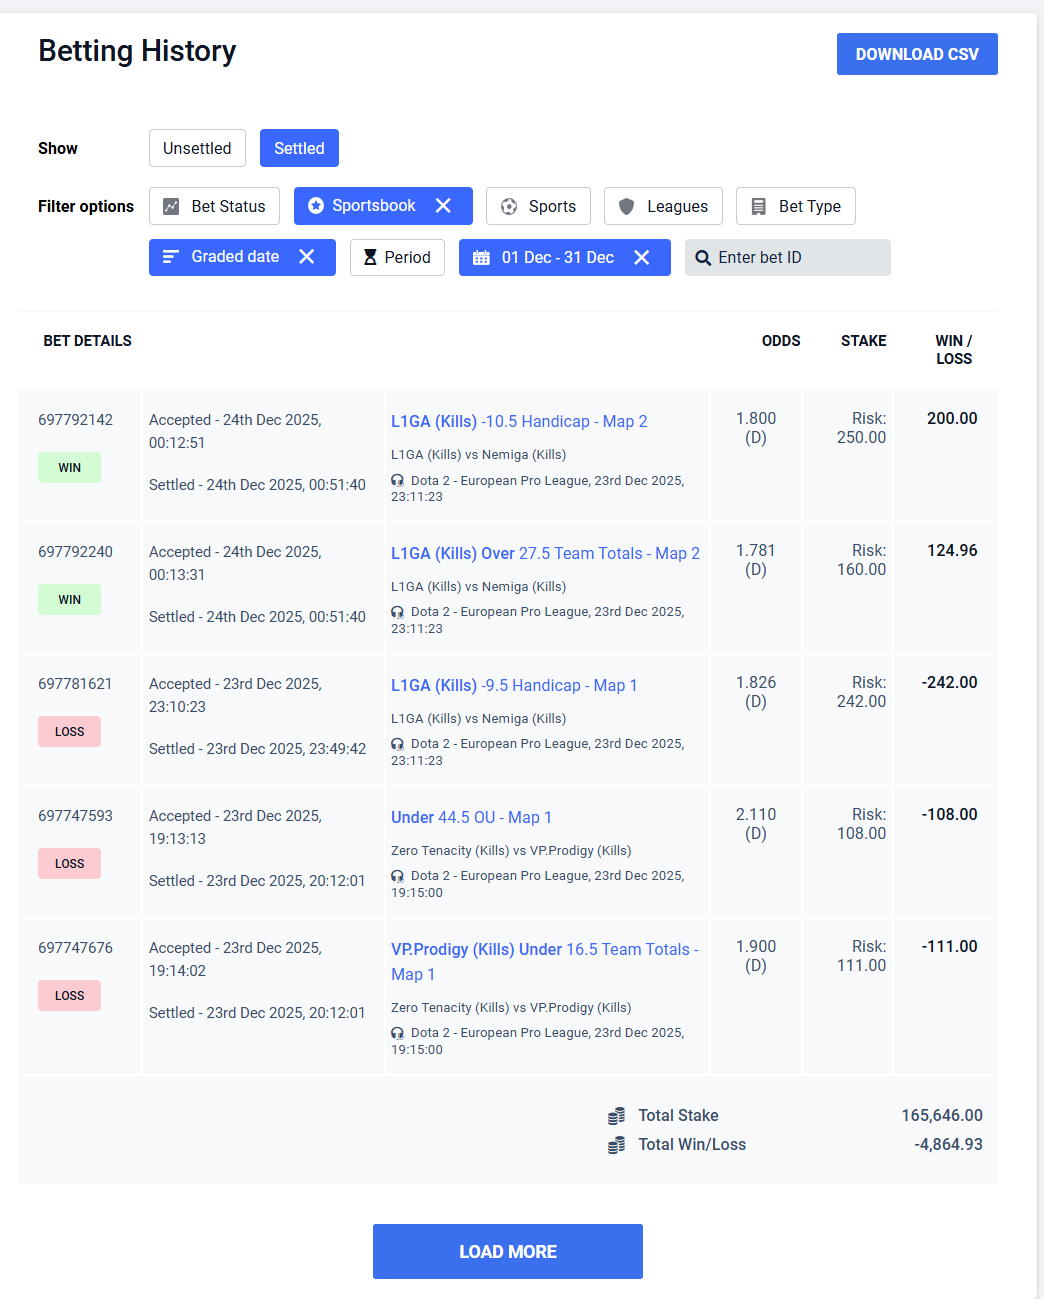The height and width of the screenshot is (1299, 1044).
Task: Expand the Bet Type filter options
Action: 795,207
